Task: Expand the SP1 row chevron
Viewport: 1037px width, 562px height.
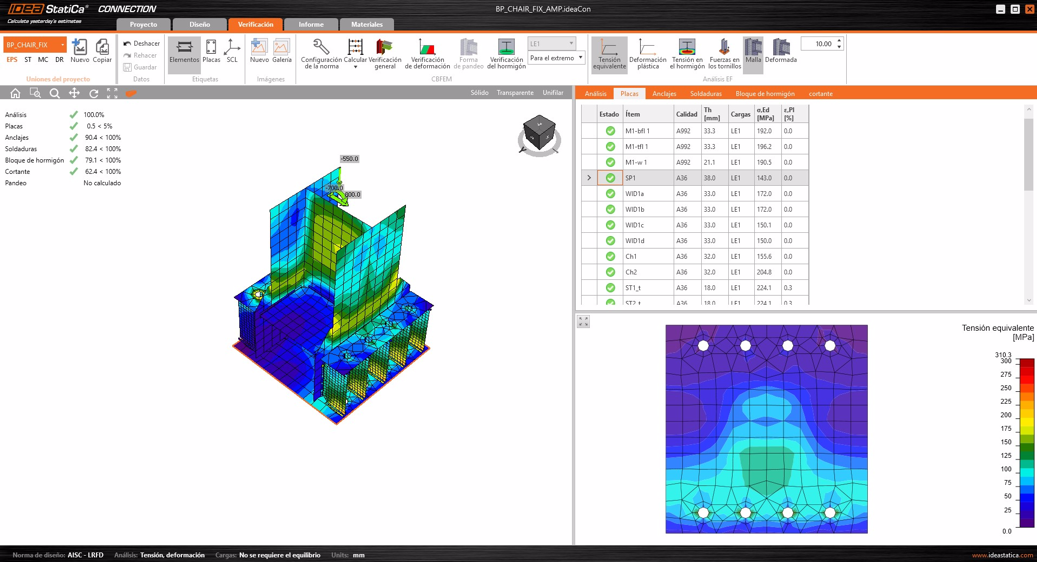Action: pos(589,178)
